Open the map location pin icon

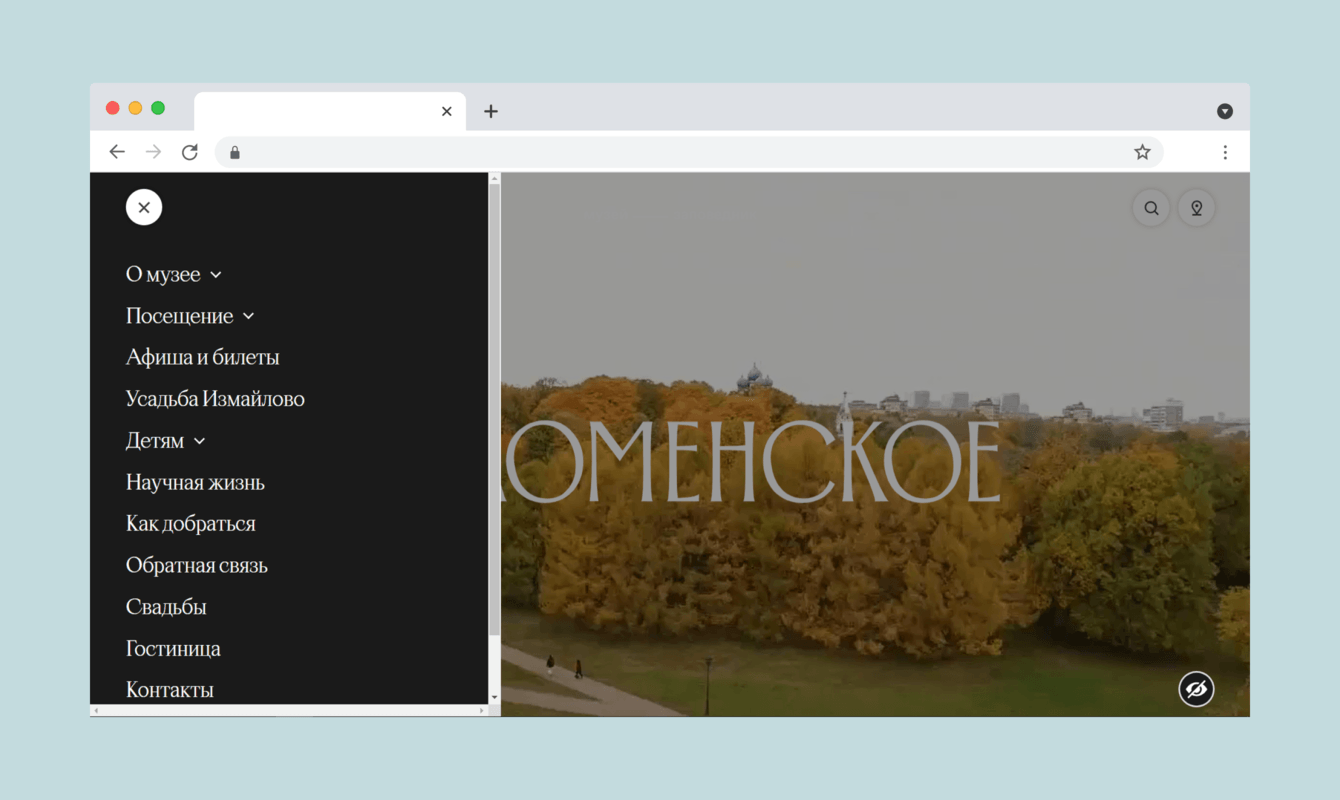click(x=1196, y=208)
